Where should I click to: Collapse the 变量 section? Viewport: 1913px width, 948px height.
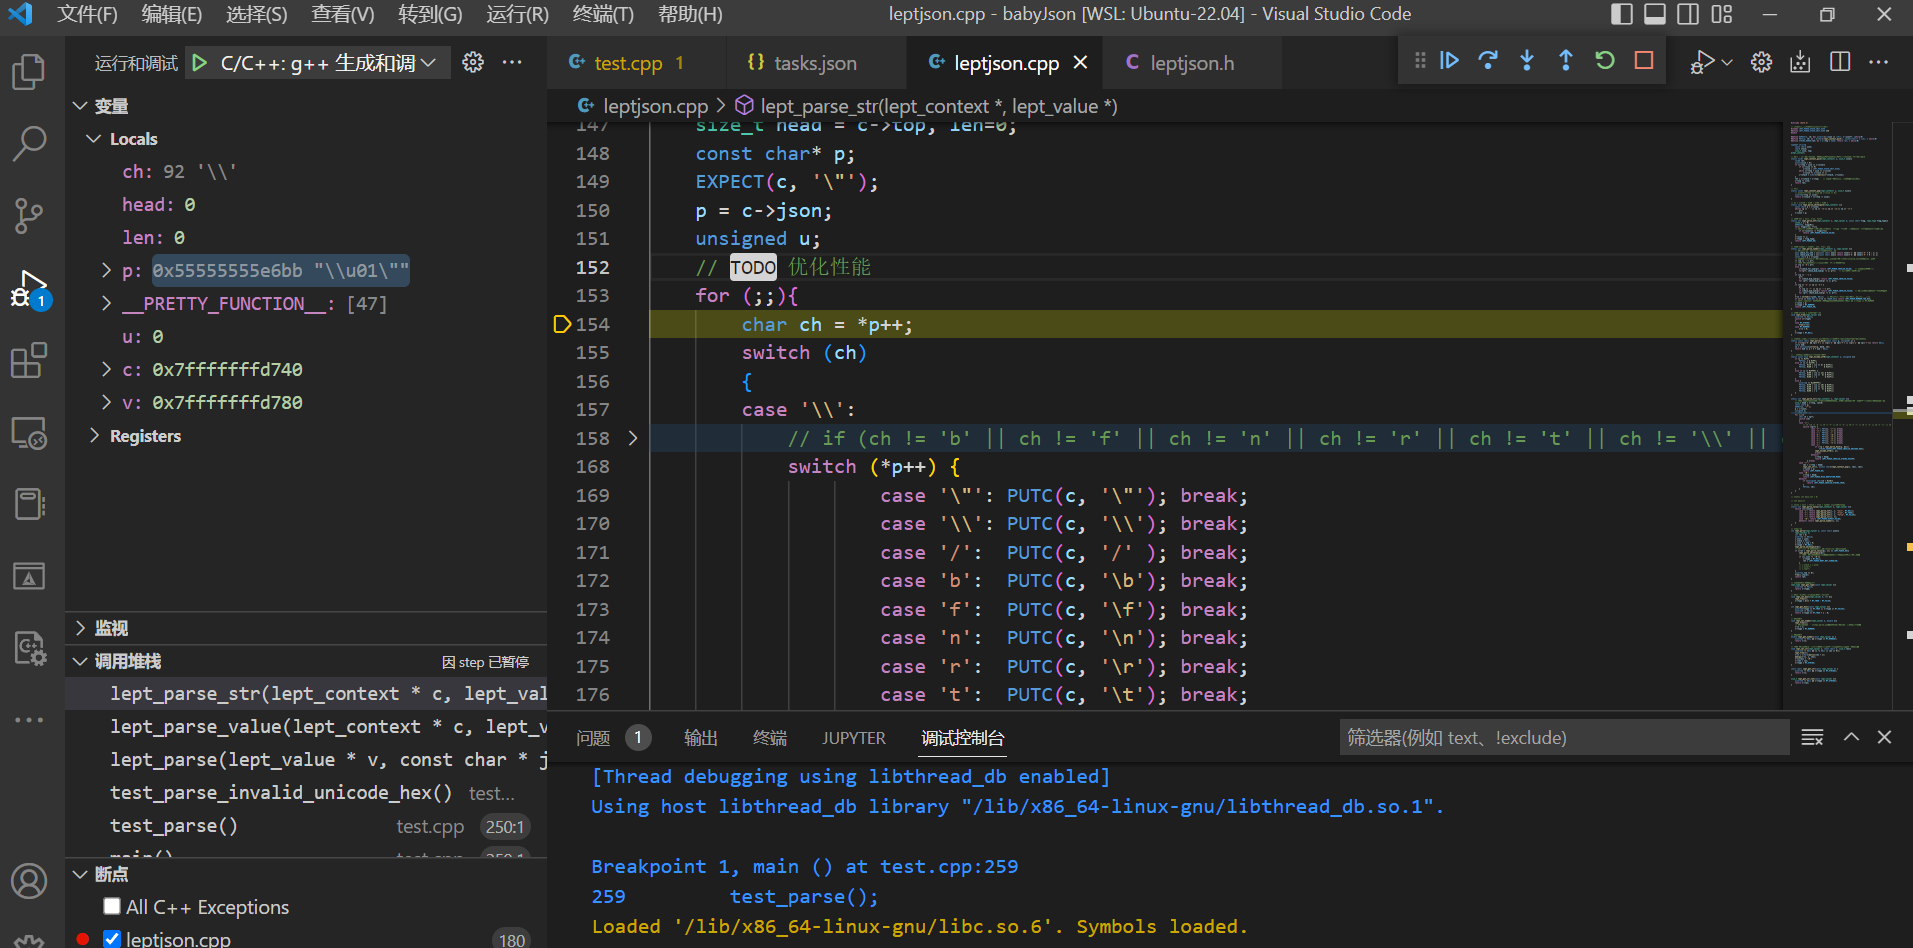80,106
